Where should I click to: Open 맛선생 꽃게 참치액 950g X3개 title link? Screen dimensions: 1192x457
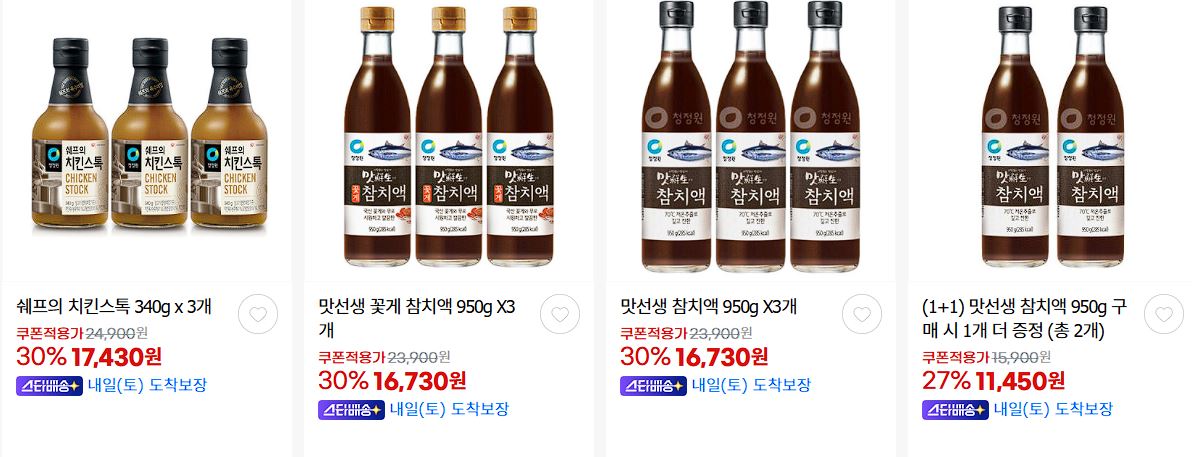(x=417, y=319)
